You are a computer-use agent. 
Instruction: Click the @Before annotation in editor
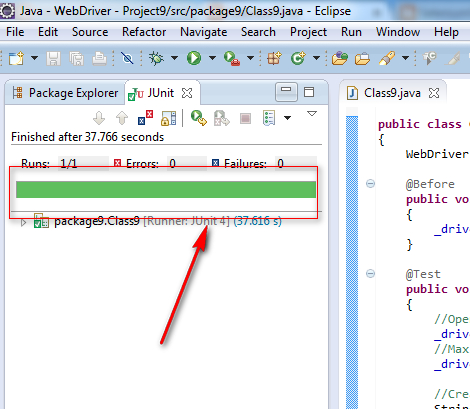[430, 184]
